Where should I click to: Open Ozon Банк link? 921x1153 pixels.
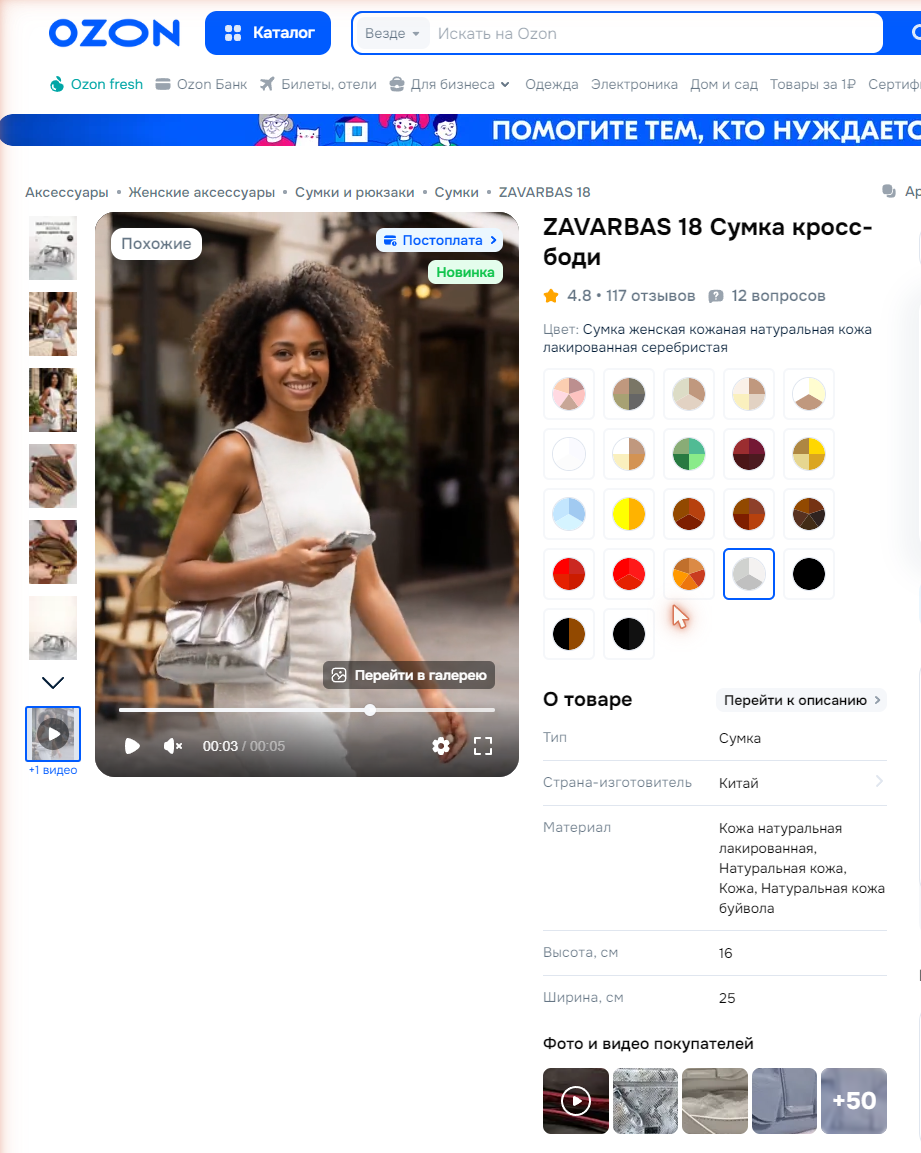tap(202, 85)
